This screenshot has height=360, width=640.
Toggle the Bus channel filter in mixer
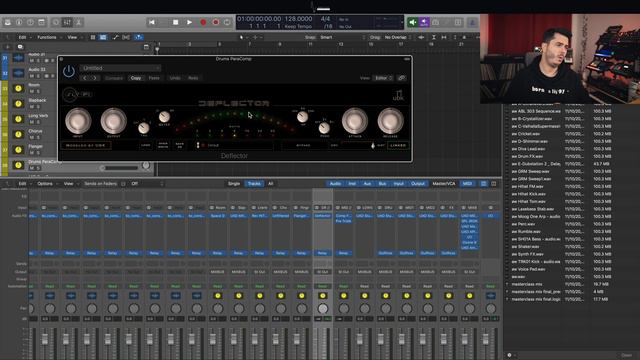(x=382, y=184)
